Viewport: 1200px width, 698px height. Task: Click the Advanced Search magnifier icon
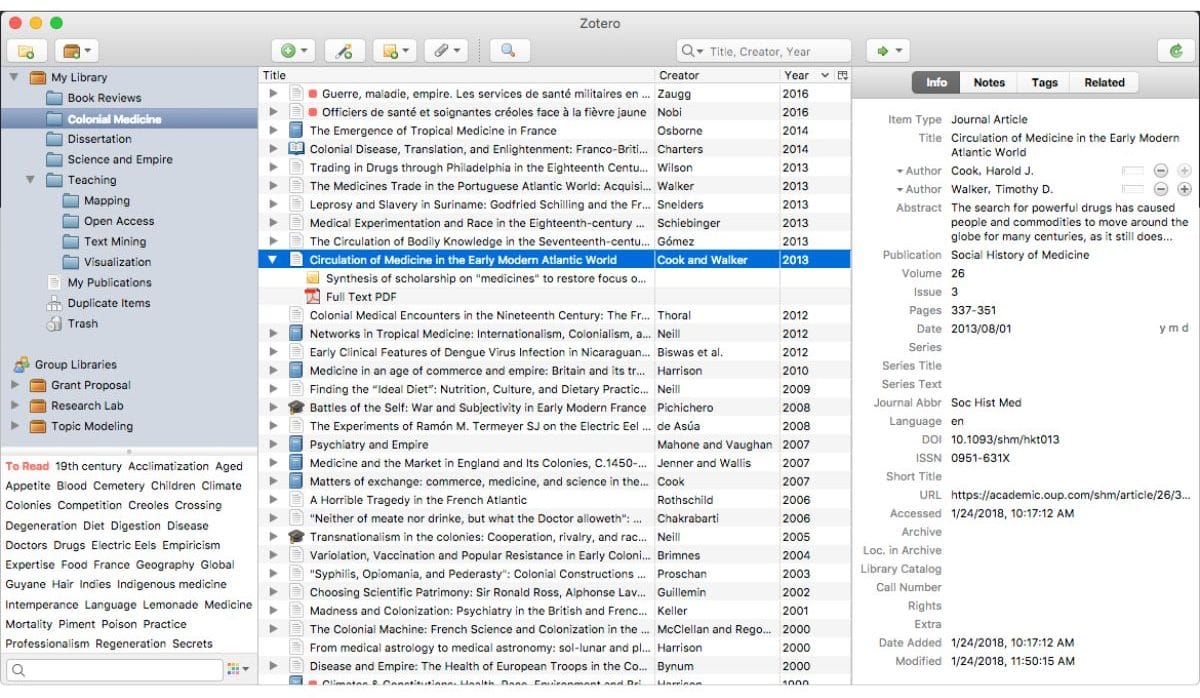click(508, 50)
